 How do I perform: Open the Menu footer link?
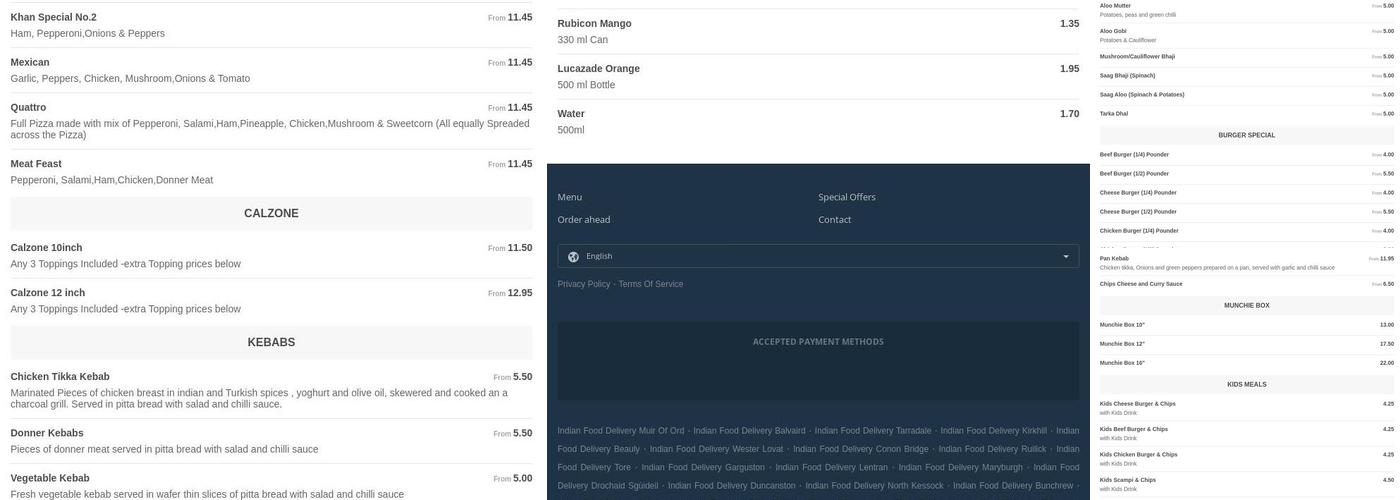click(x=569, y=197)
